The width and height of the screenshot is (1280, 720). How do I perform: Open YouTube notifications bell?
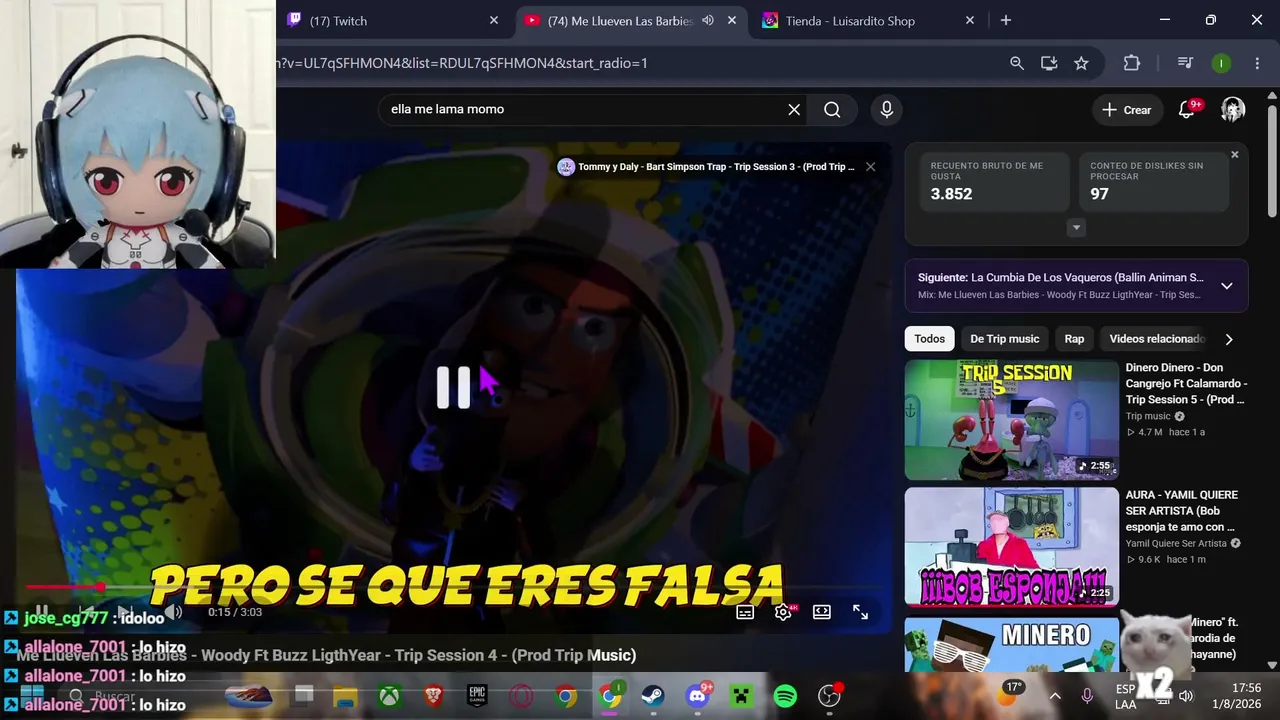coord(1187,110)
